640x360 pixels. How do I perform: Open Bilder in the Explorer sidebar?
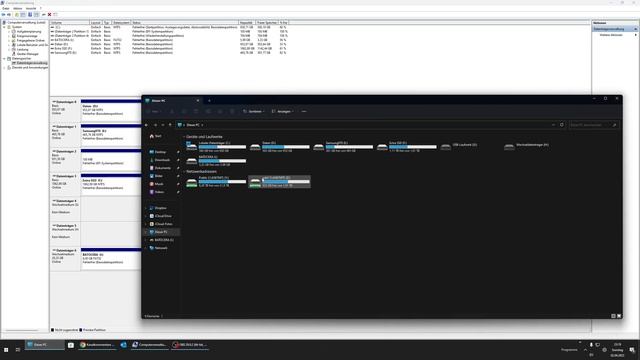click(x=156, y=176)
